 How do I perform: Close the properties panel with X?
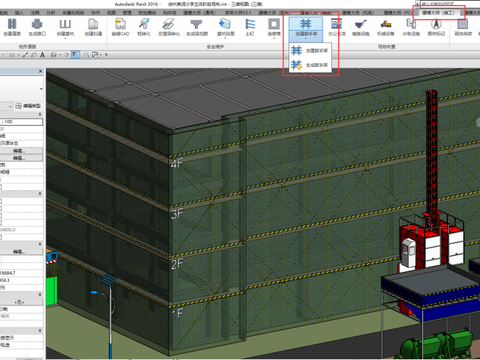tap(41, 71)
